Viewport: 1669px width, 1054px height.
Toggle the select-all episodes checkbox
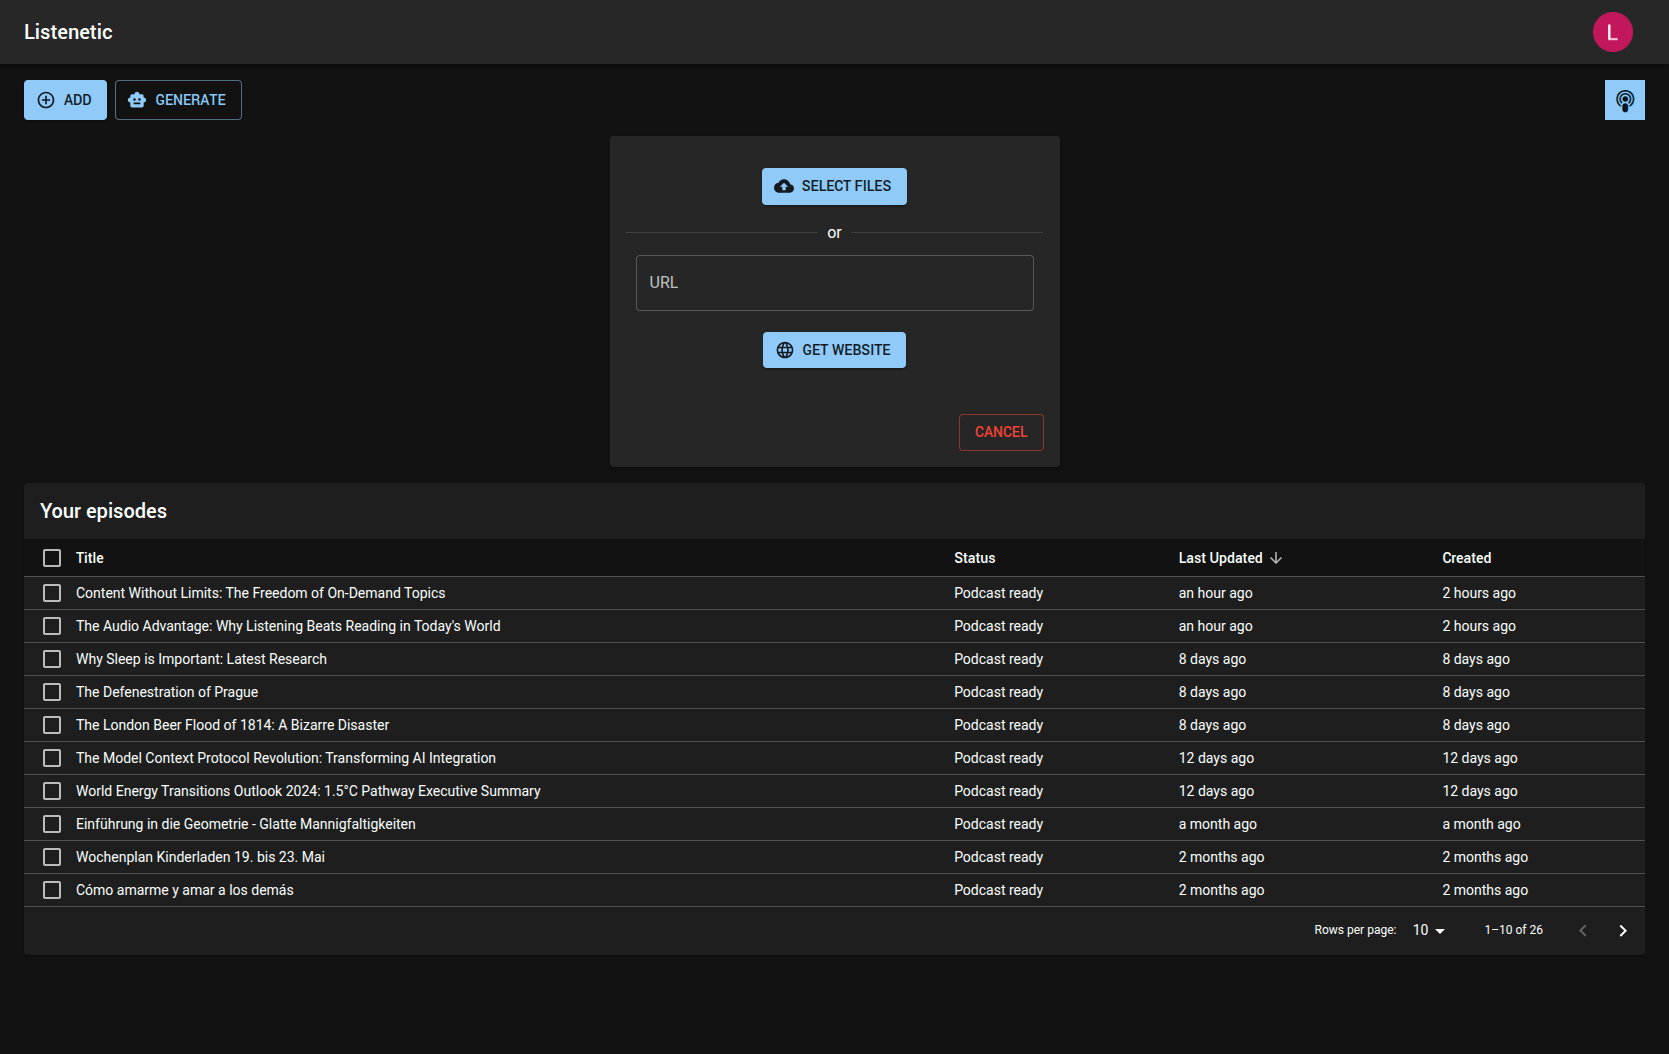coord(52,558)
